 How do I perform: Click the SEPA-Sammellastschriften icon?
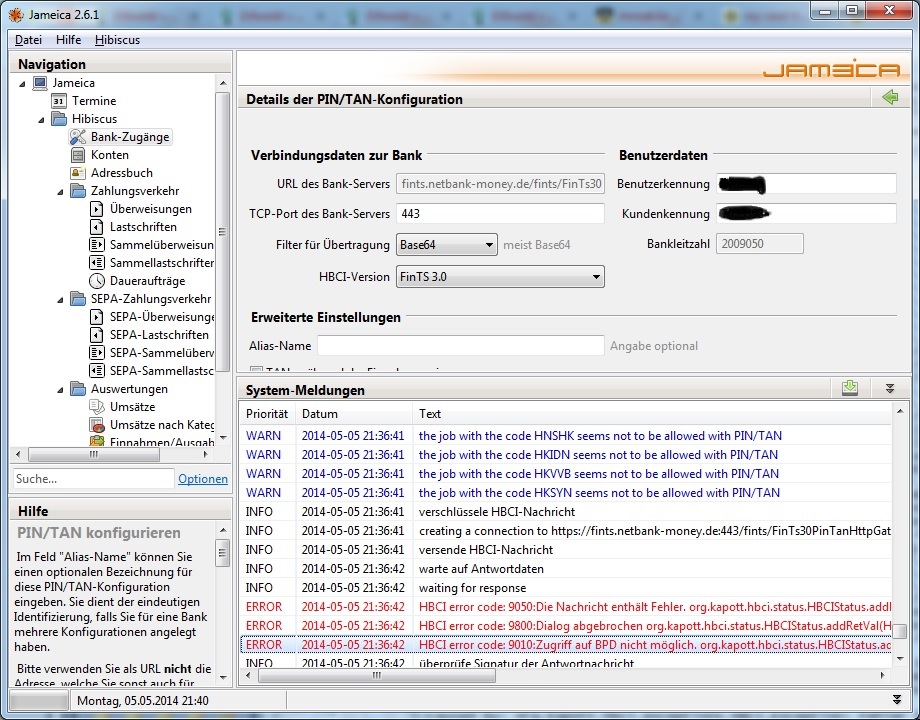pyautogui.click(x=96, y=371)
